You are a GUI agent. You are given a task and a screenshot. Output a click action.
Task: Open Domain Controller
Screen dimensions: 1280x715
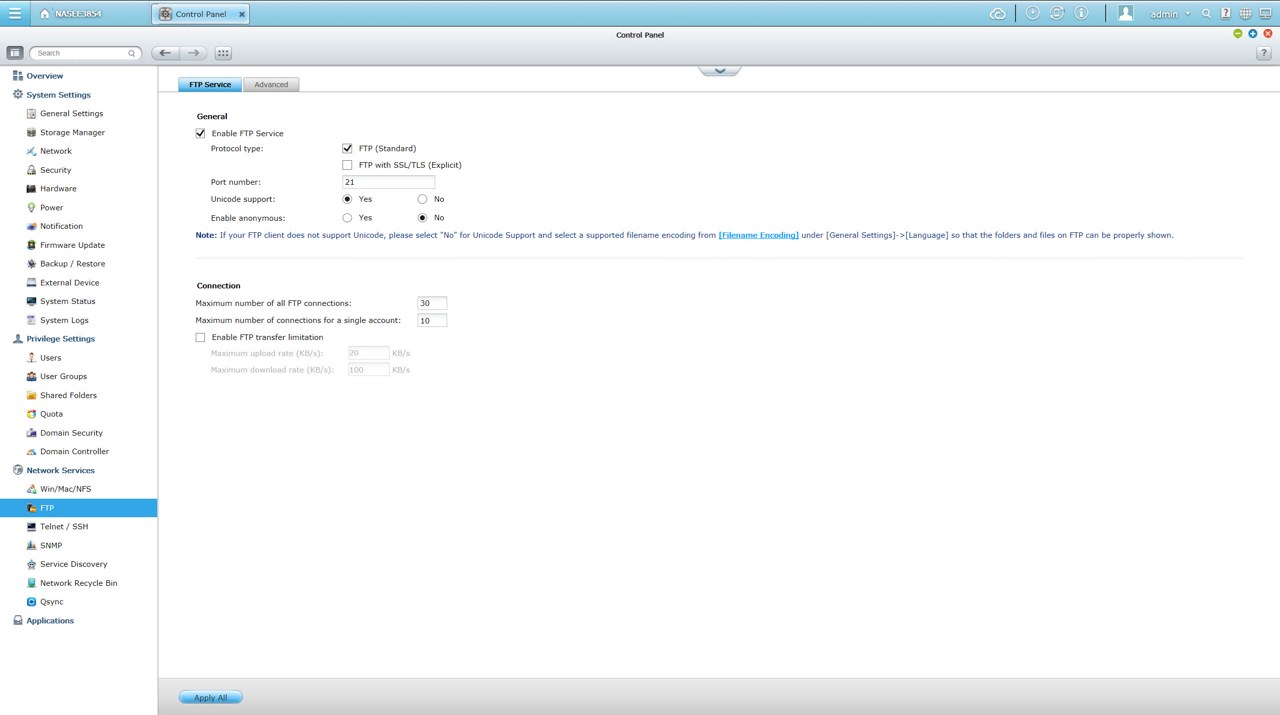tap(74, 451)
